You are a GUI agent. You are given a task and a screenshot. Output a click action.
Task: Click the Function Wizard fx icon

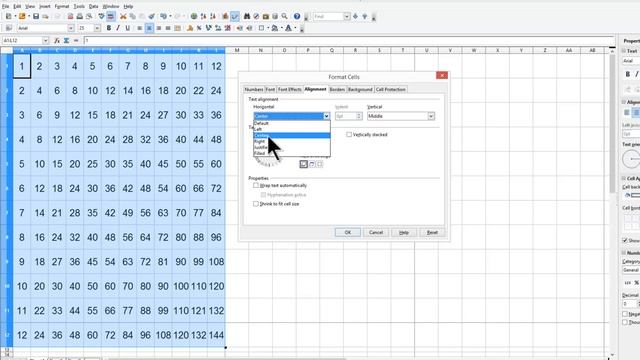pos(57,40)
